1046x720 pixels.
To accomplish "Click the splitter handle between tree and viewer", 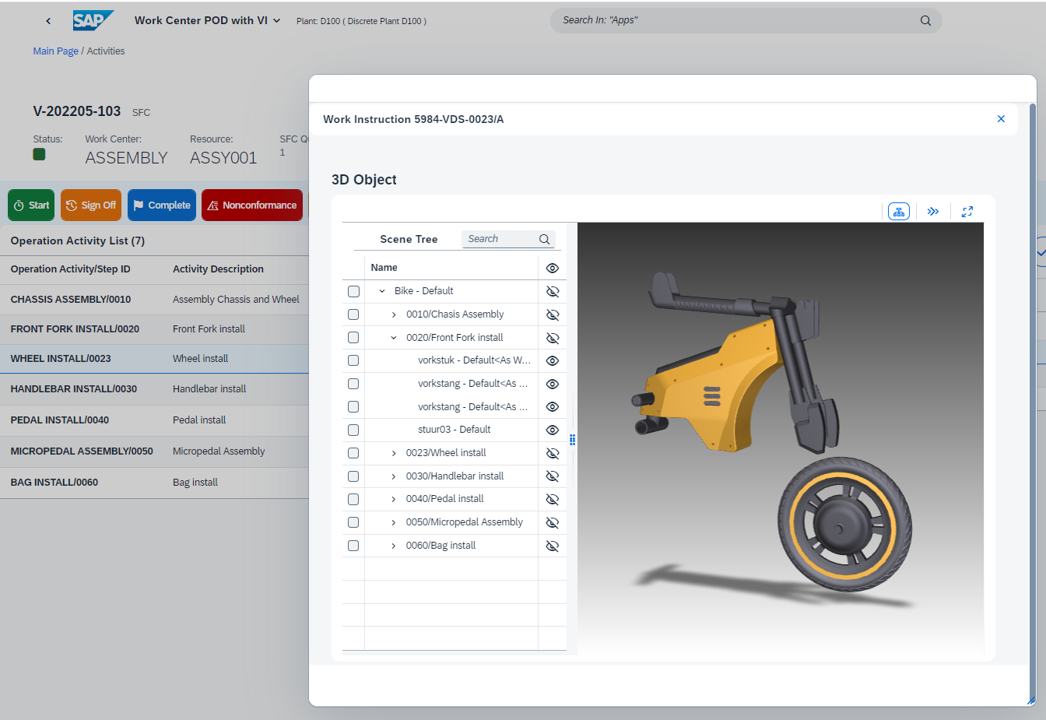I will tap(572, 439).
